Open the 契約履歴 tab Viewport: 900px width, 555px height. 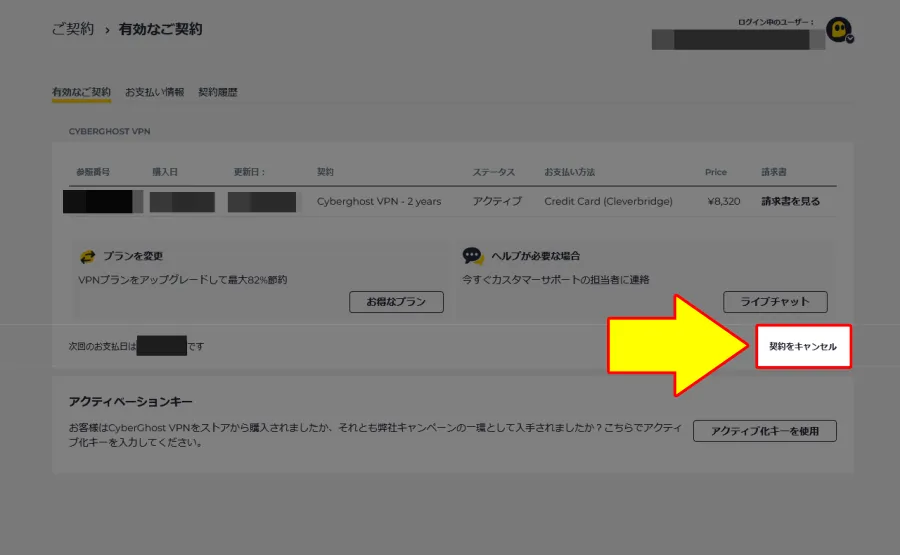(218, 92)
